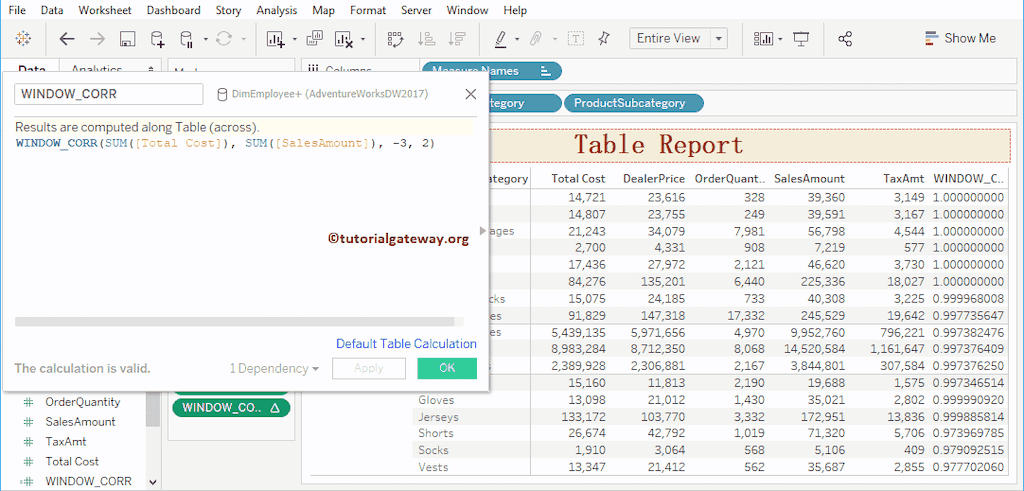Open the Analysis menu
1024x491 pixels.
(x=276, y=10)
